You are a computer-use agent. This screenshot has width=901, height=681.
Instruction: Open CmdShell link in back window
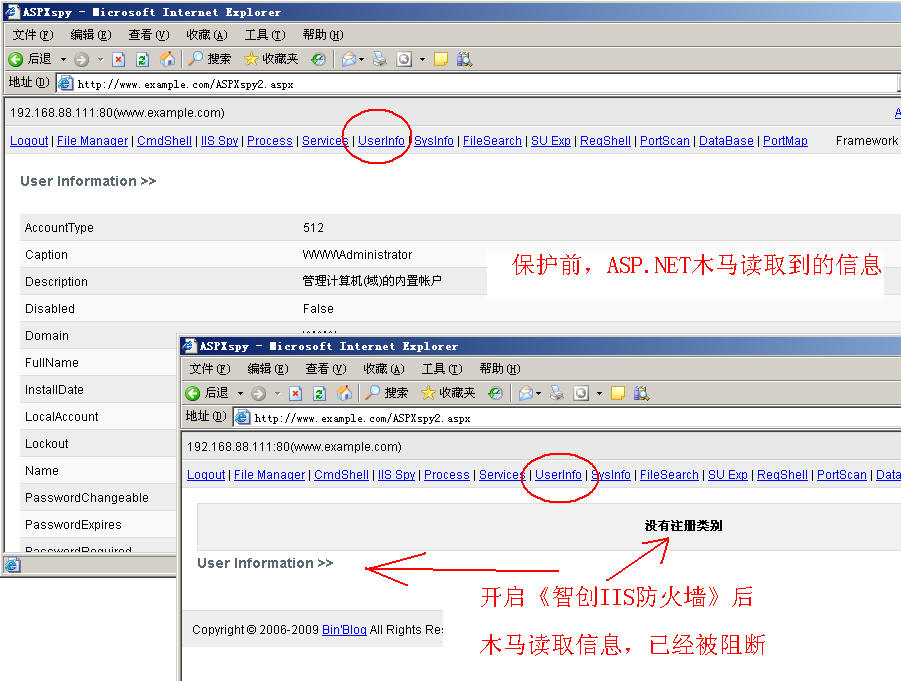point(164,141)
